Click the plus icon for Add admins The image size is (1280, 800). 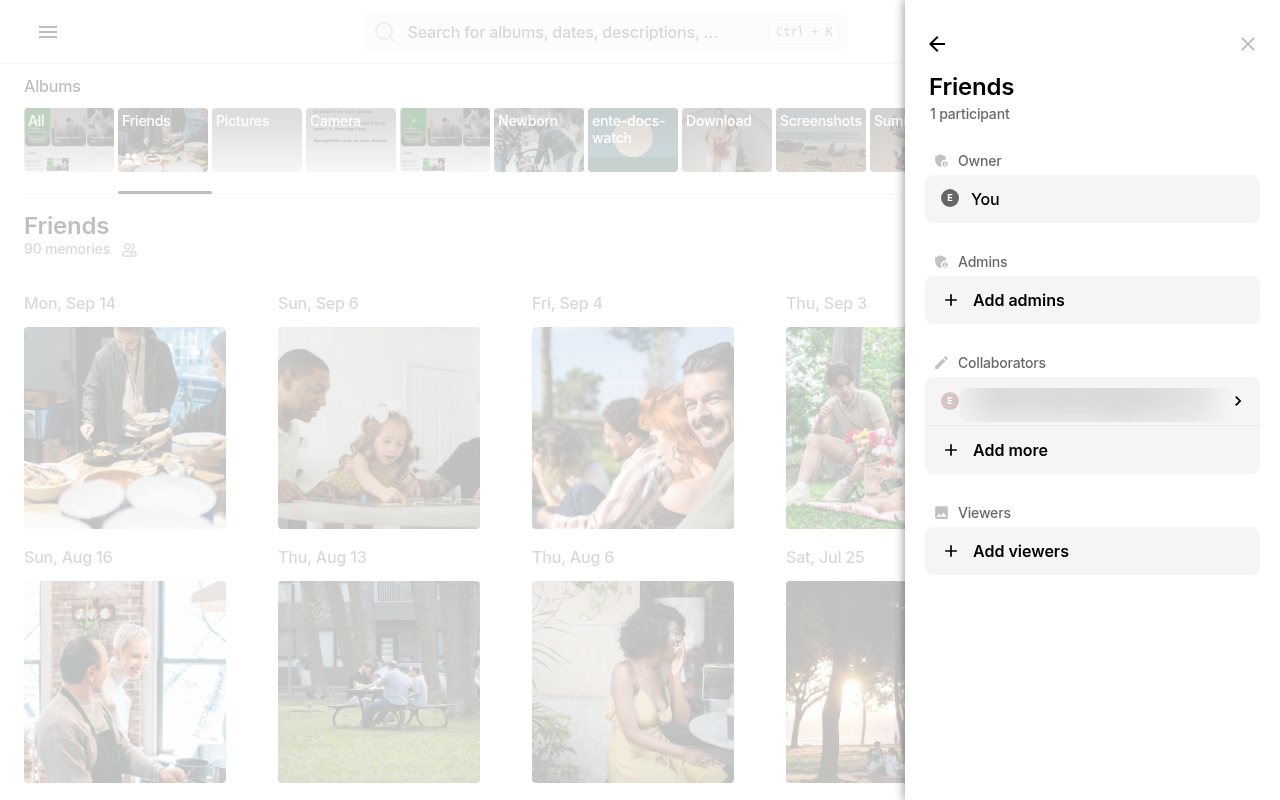click(x=951, y=300)
